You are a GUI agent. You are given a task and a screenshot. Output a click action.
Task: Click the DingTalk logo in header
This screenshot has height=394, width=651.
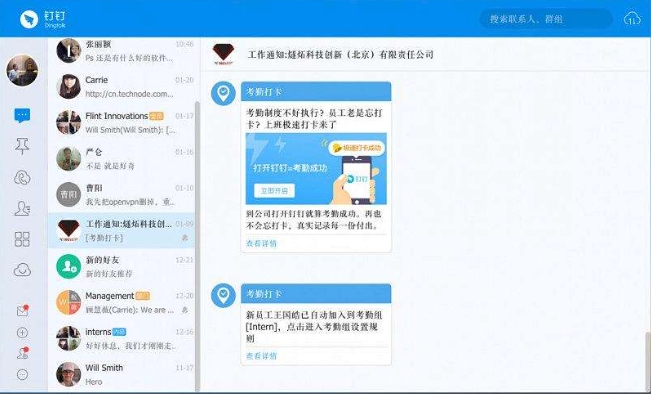43,19
